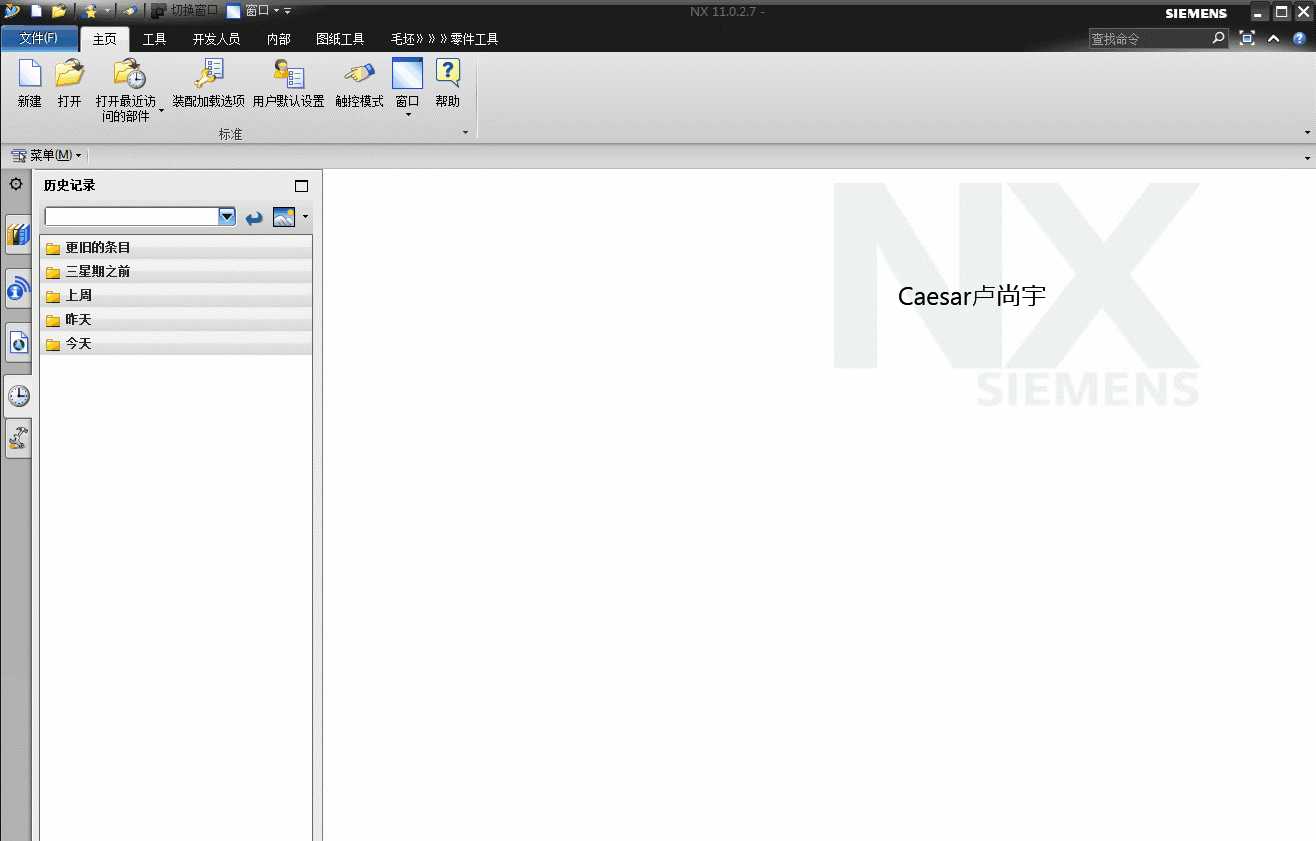Click 切换窗口 switch window in title bar
1316x841 pixels.
tap(184, 11)
